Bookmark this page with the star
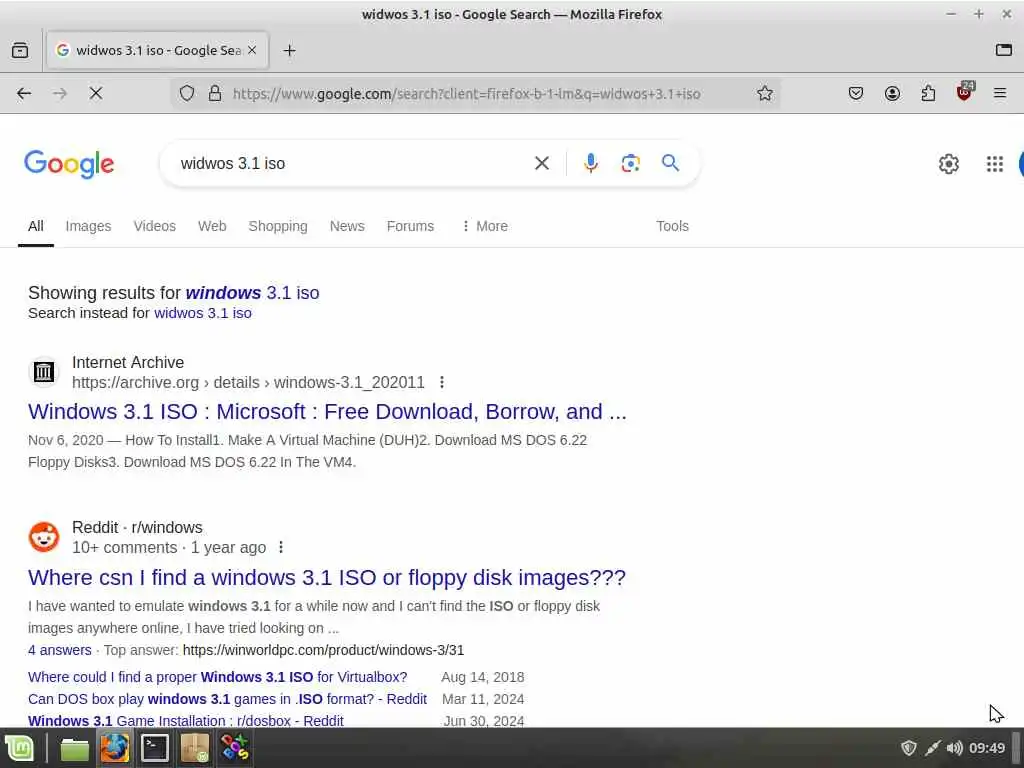The height and width of the screenshot is (768, 1024). pyautogui.click(x=765, y=93)
